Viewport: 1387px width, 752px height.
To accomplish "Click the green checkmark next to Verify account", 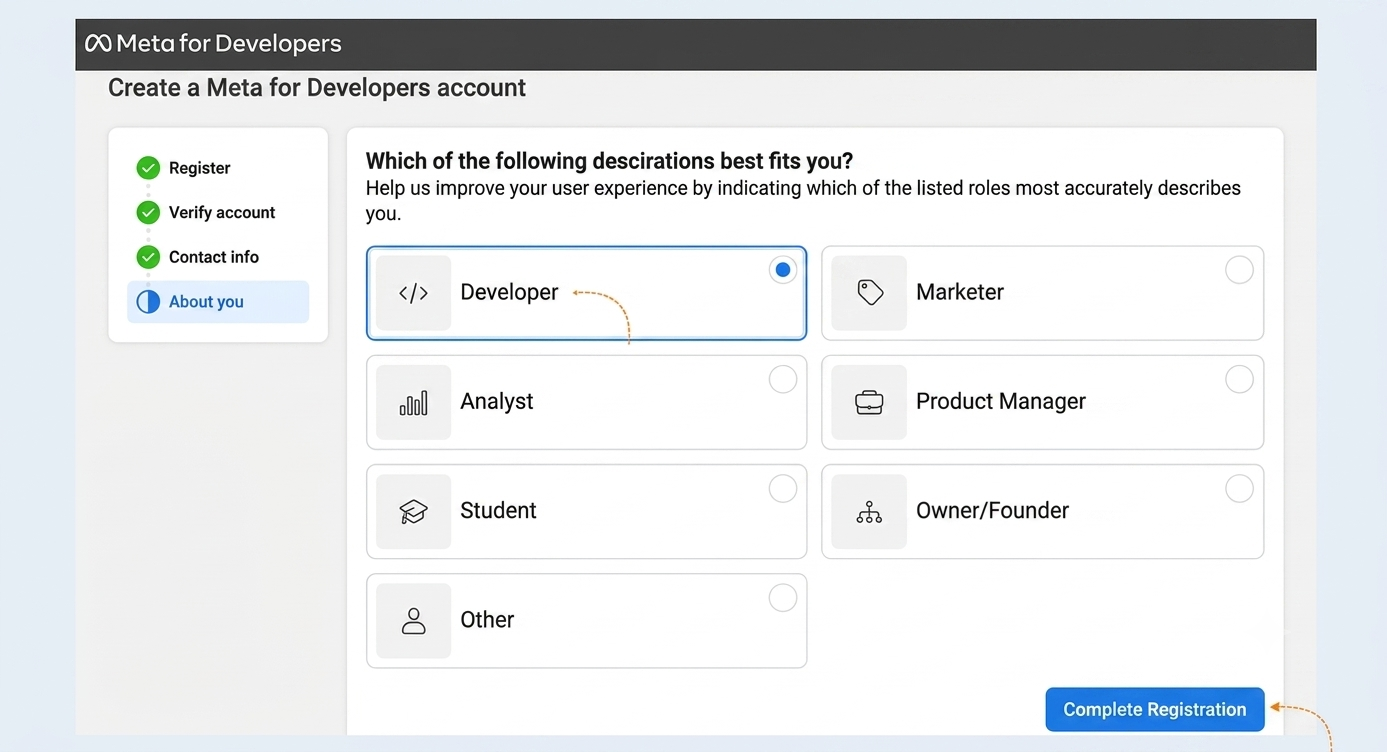I will point(148,212).
